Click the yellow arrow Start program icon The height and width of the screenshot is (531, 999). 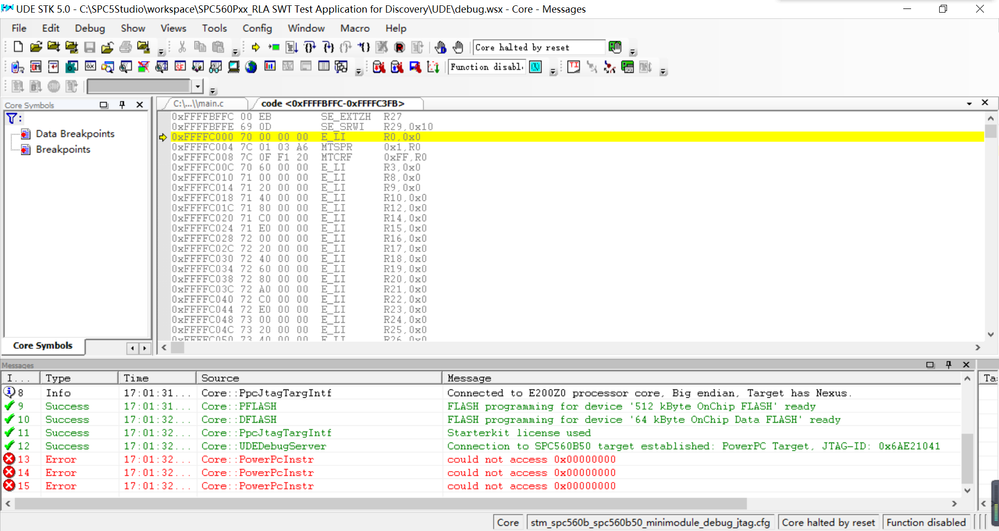(256, 47)
